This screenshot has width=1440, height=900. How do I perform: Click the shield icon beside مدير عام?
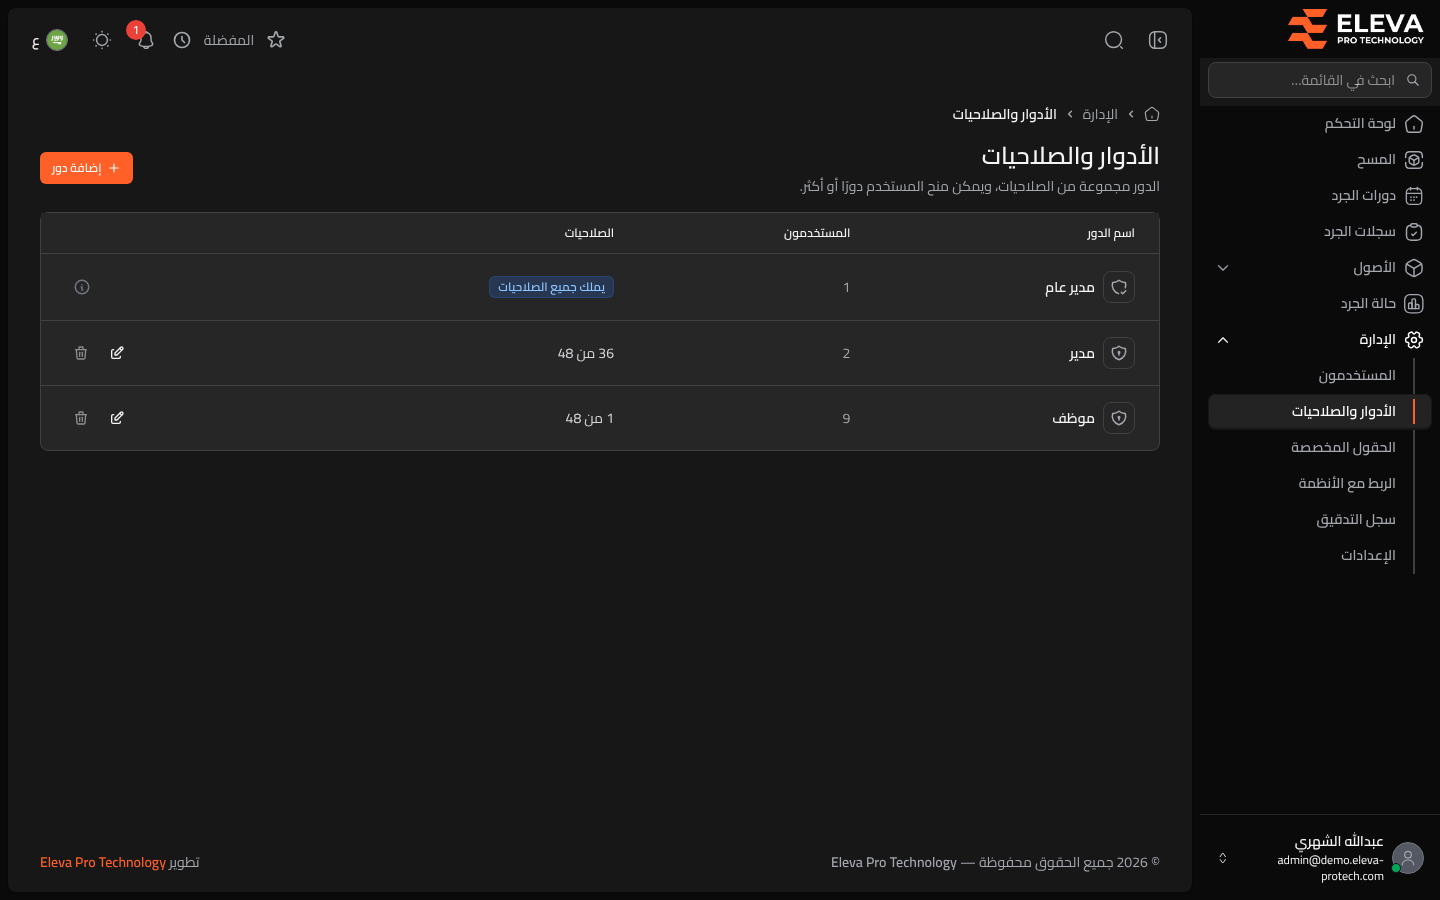1119,287
